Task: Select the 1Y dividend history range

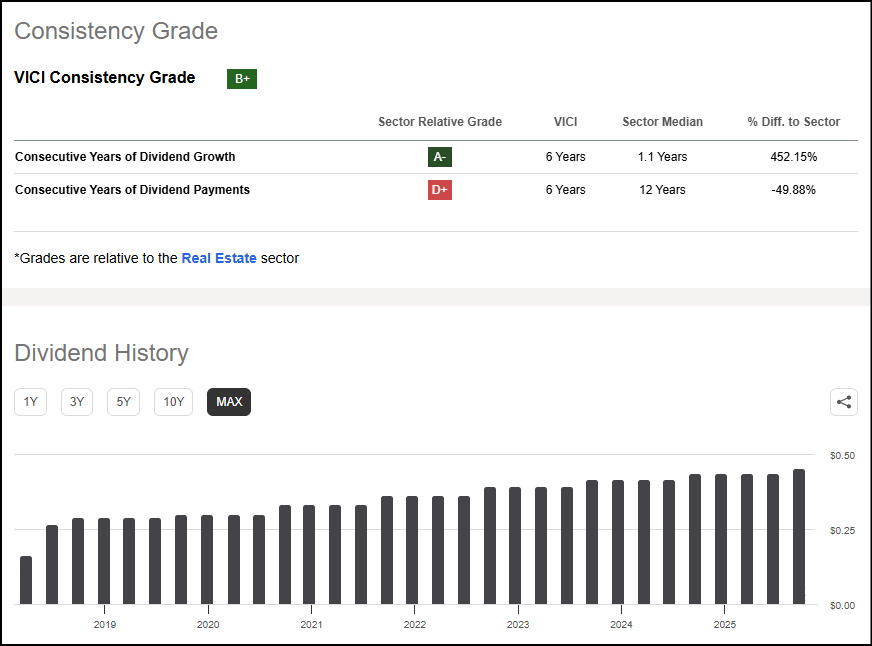Action: [31, 402]
